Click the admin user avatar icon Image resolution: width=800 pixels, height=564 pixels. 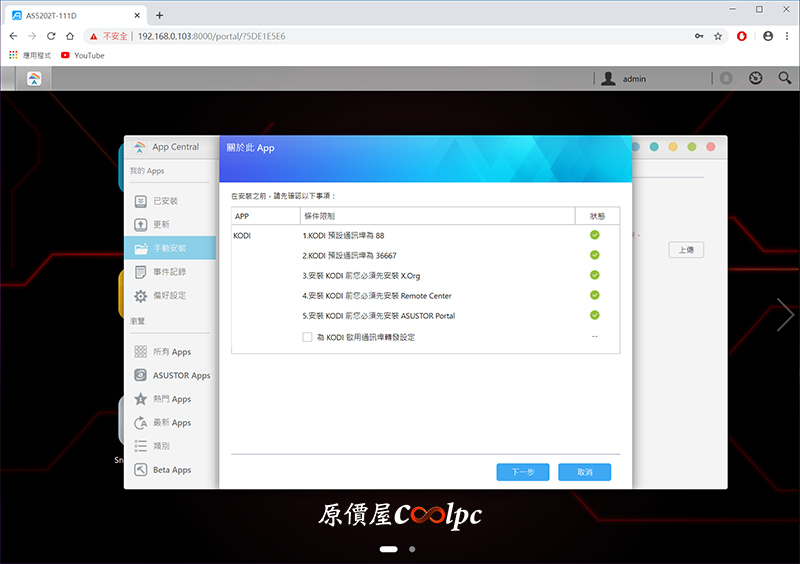coord(608,79)
